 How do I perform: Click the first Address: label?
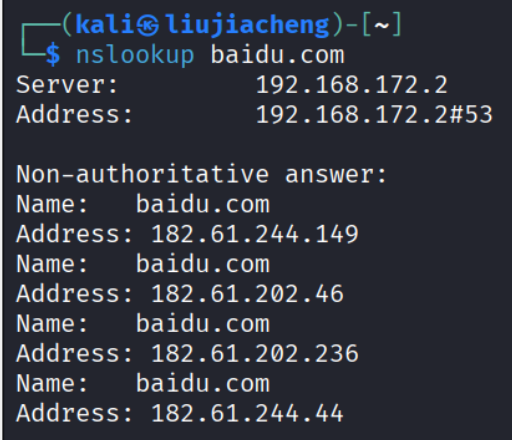pyautogui.click(x=75, y=114)
